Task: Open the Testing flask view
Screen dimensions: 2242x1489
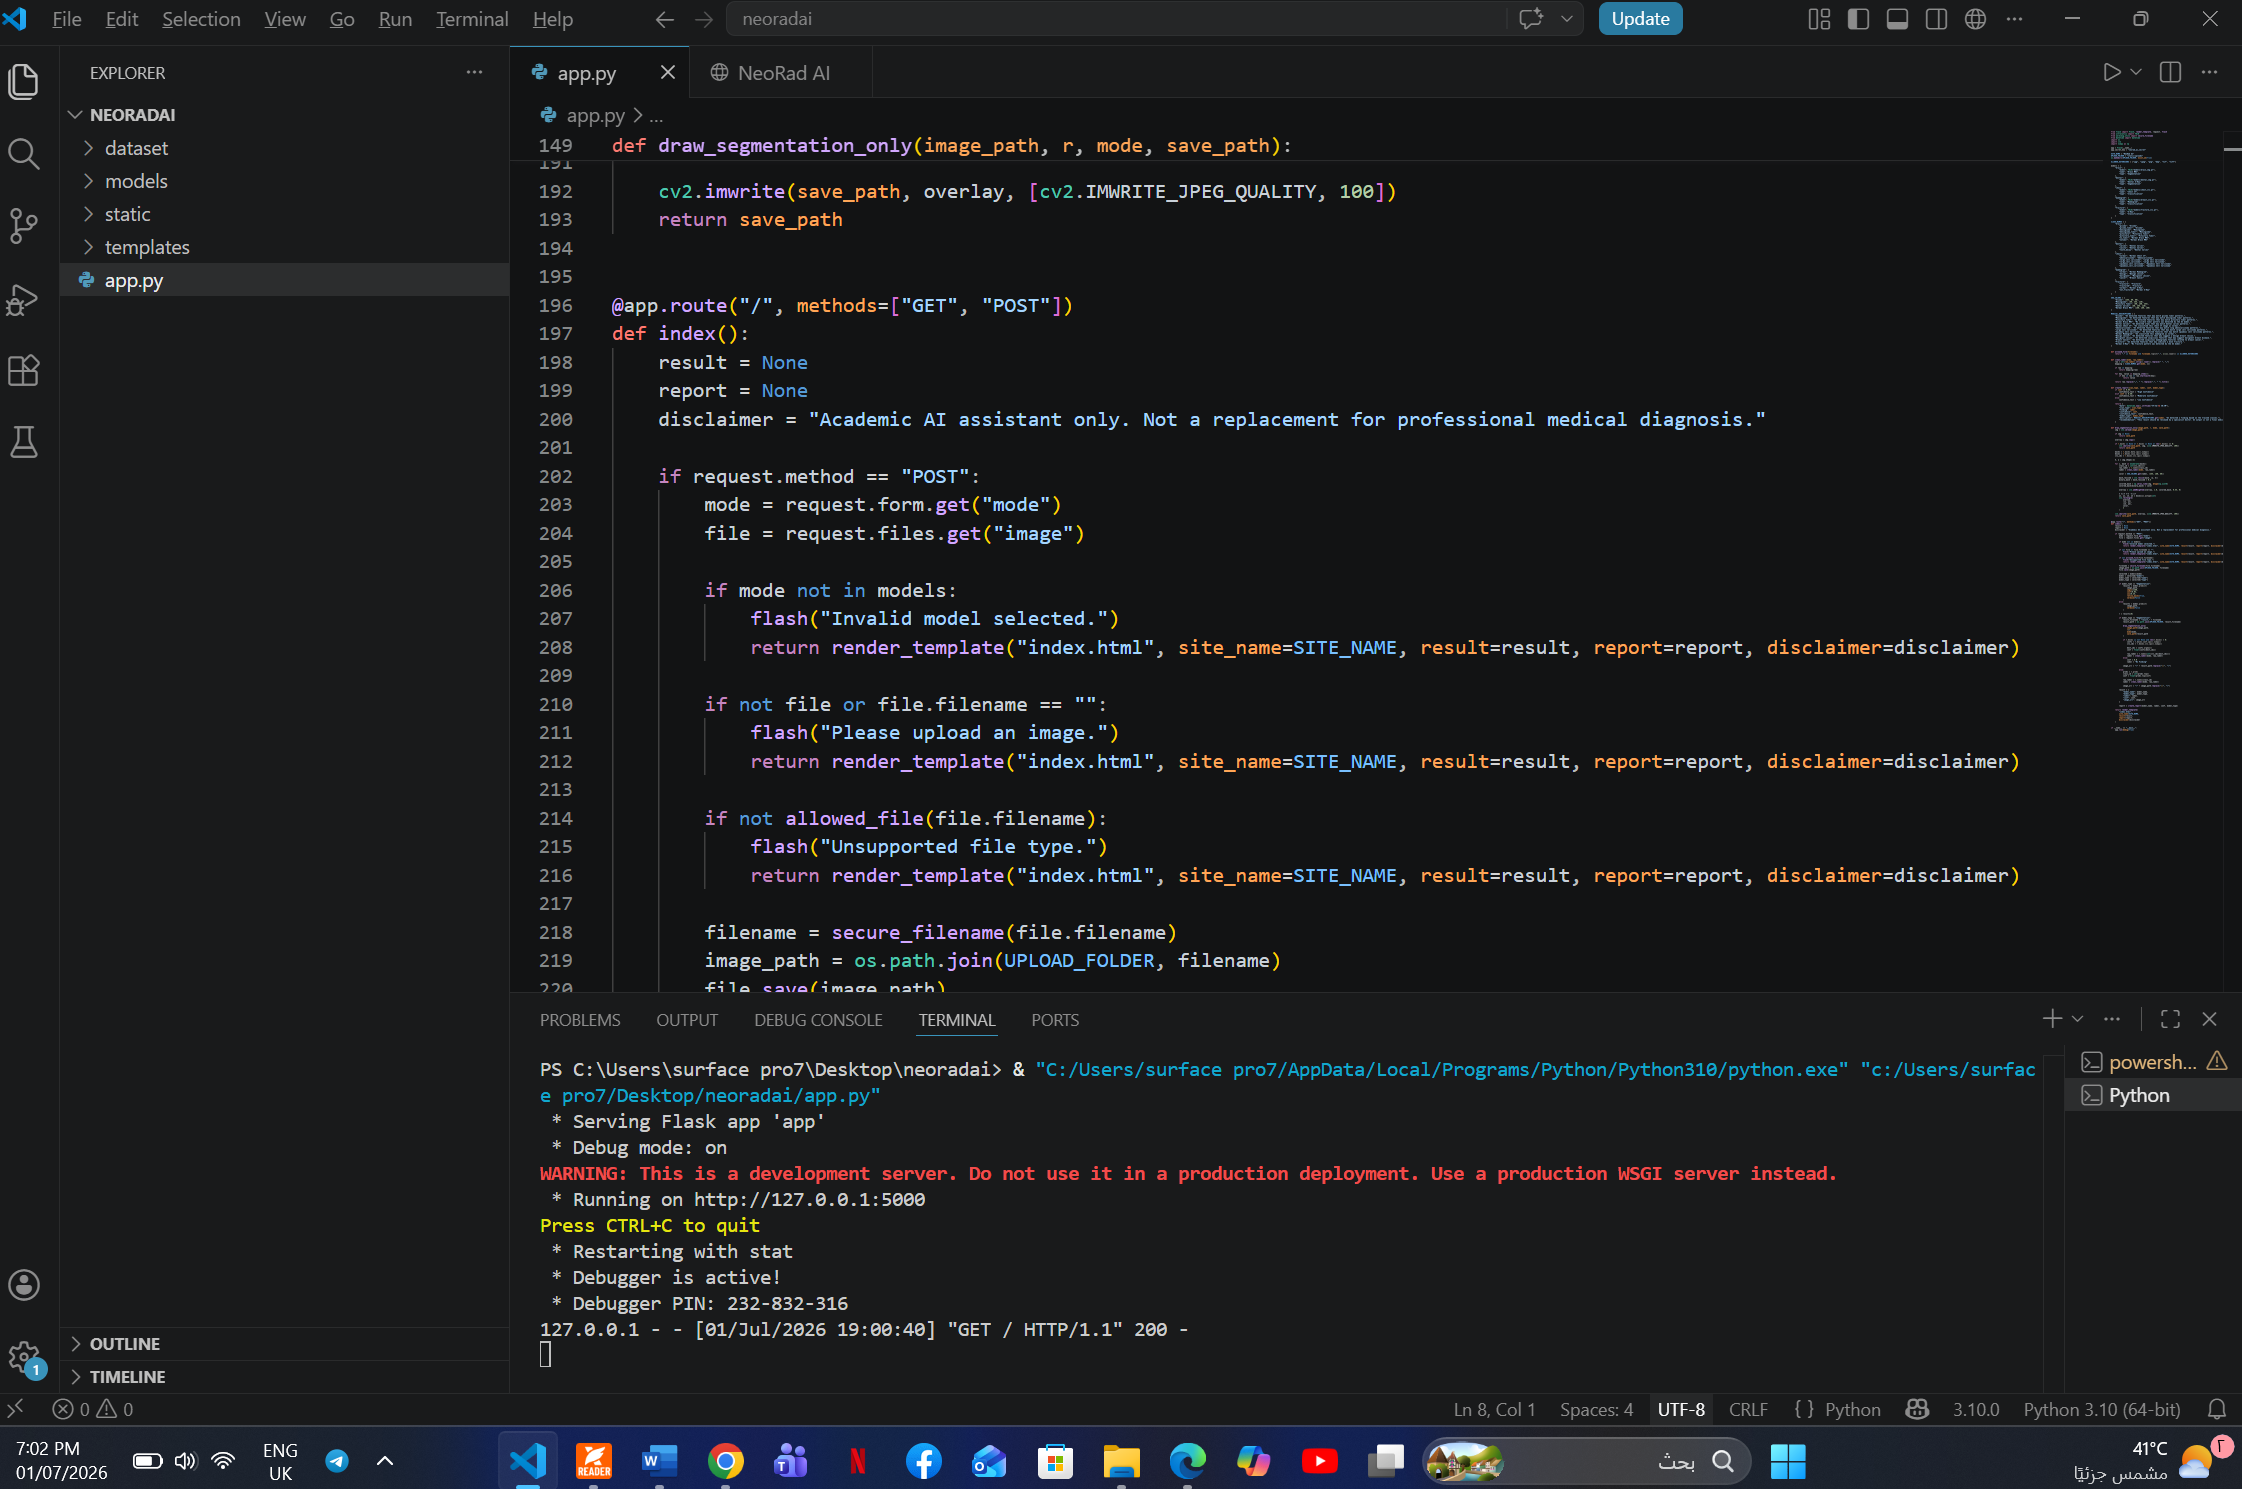Action: tap(24, 442)
